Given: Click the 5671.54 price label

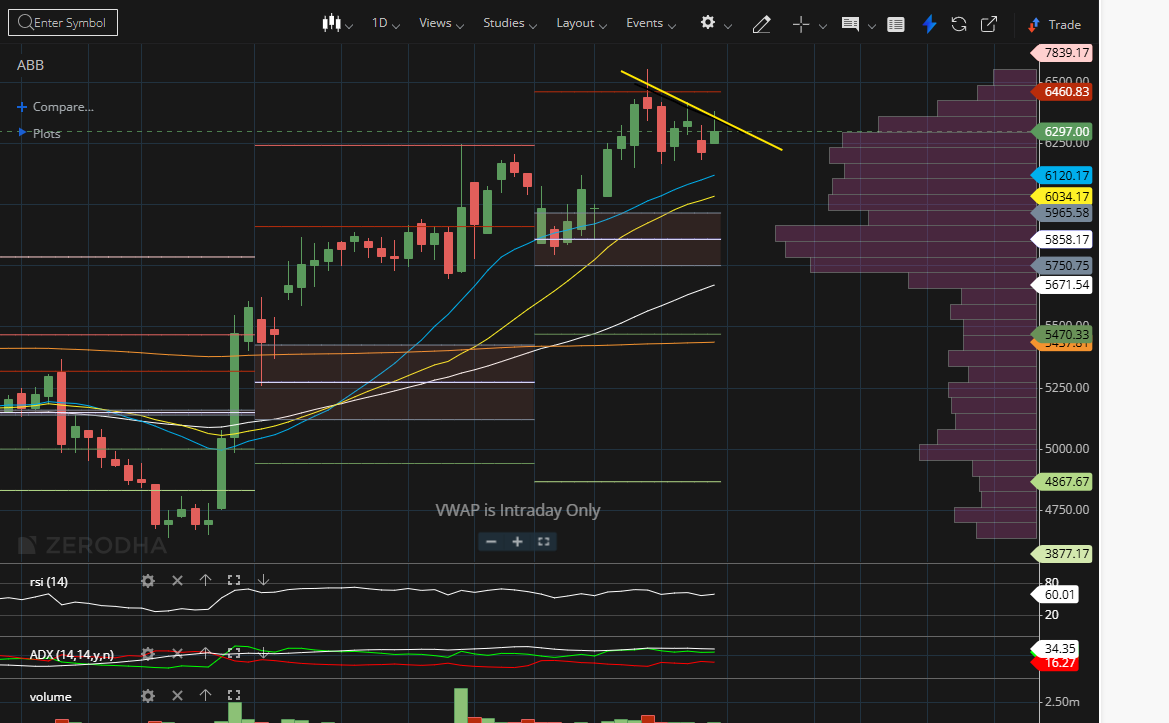Looking at the screenshot, I should point(1062,284).
